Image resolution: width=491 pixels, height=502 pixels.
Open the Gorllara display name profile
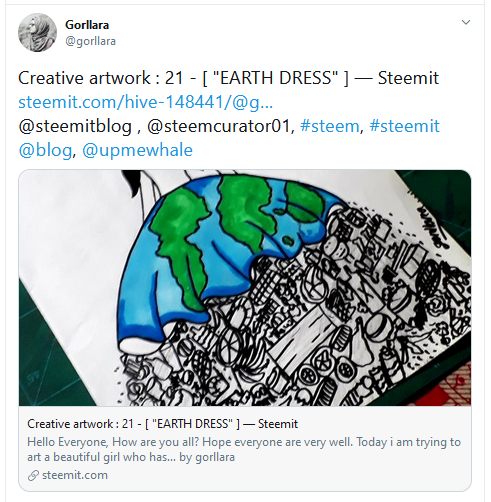87,25
